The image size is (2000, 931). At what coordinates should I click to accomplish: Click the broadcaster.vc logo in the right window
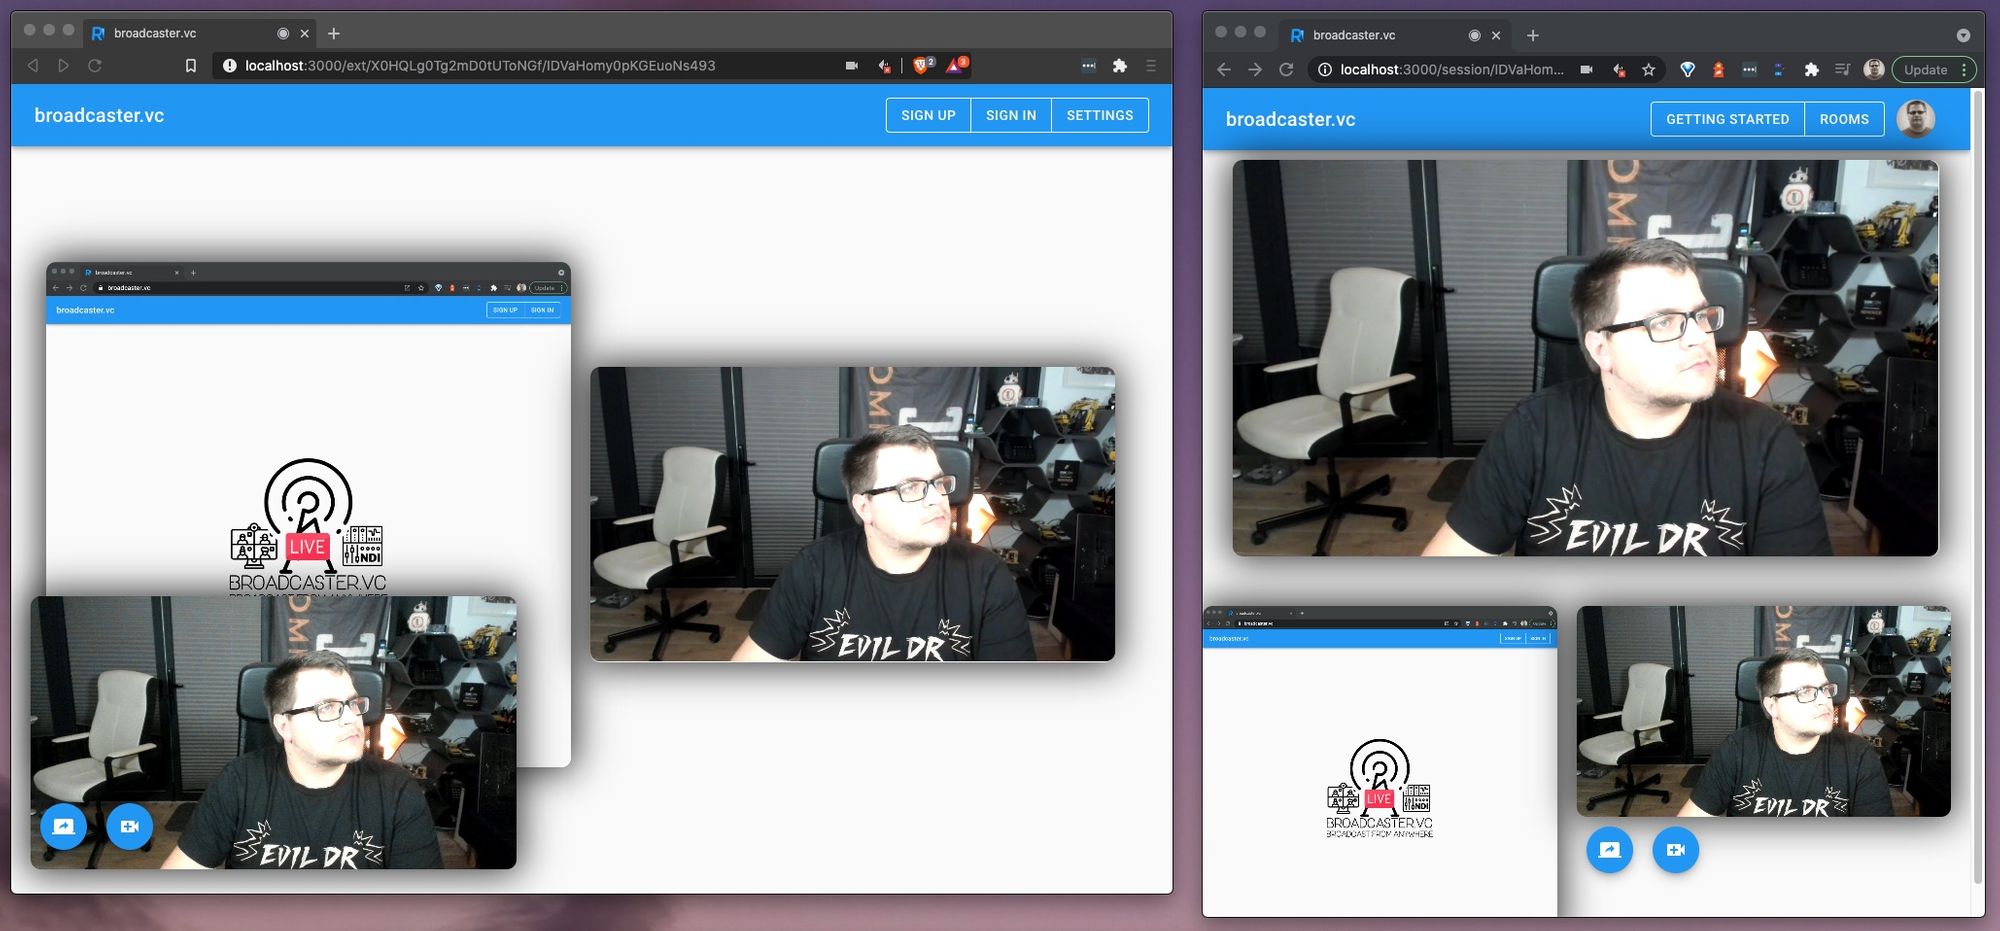coord(1290,119)
